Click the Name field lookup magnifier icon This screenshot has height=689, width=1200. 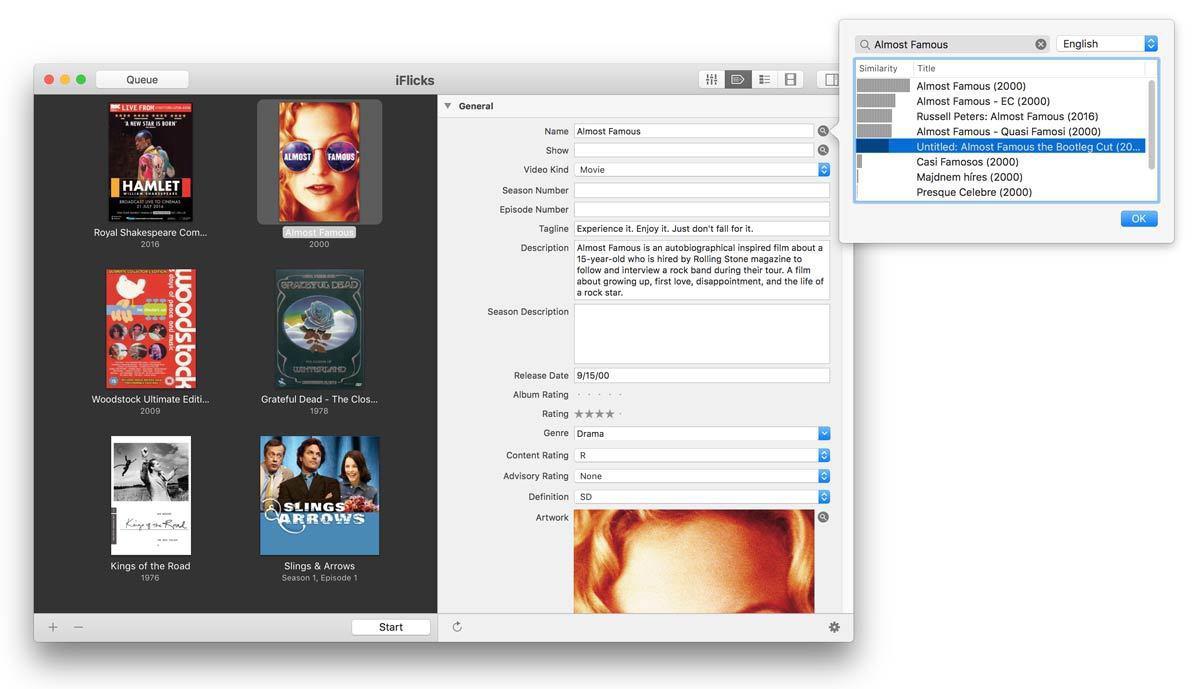click(x=823, y=131)
